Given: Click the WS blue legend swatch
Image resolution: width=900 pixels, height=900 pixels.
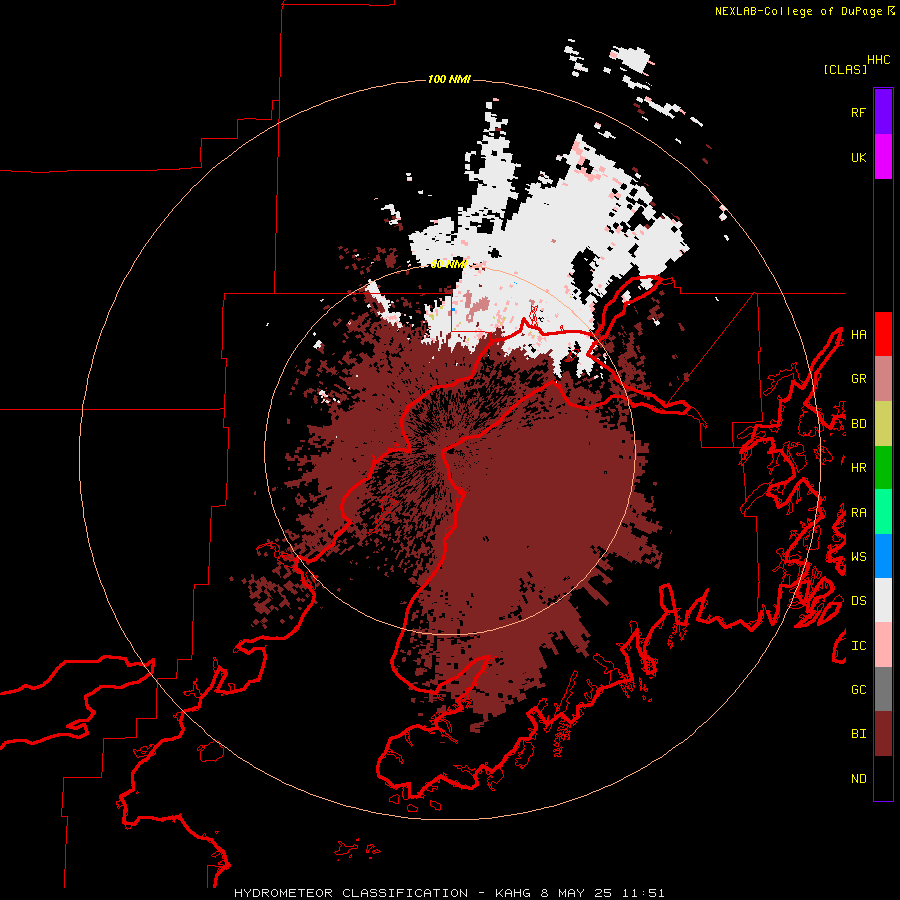Looking at the screenshot, I should click(x=883, y=556).
